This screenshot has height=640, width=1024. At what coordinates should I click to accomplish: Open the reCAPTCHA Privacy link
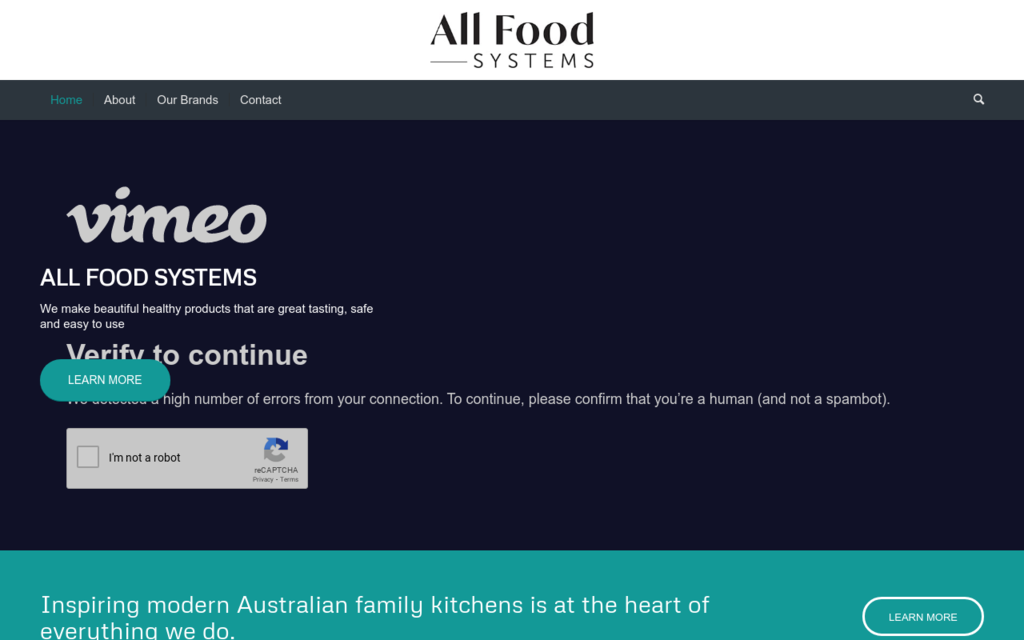tap(263, 480)
